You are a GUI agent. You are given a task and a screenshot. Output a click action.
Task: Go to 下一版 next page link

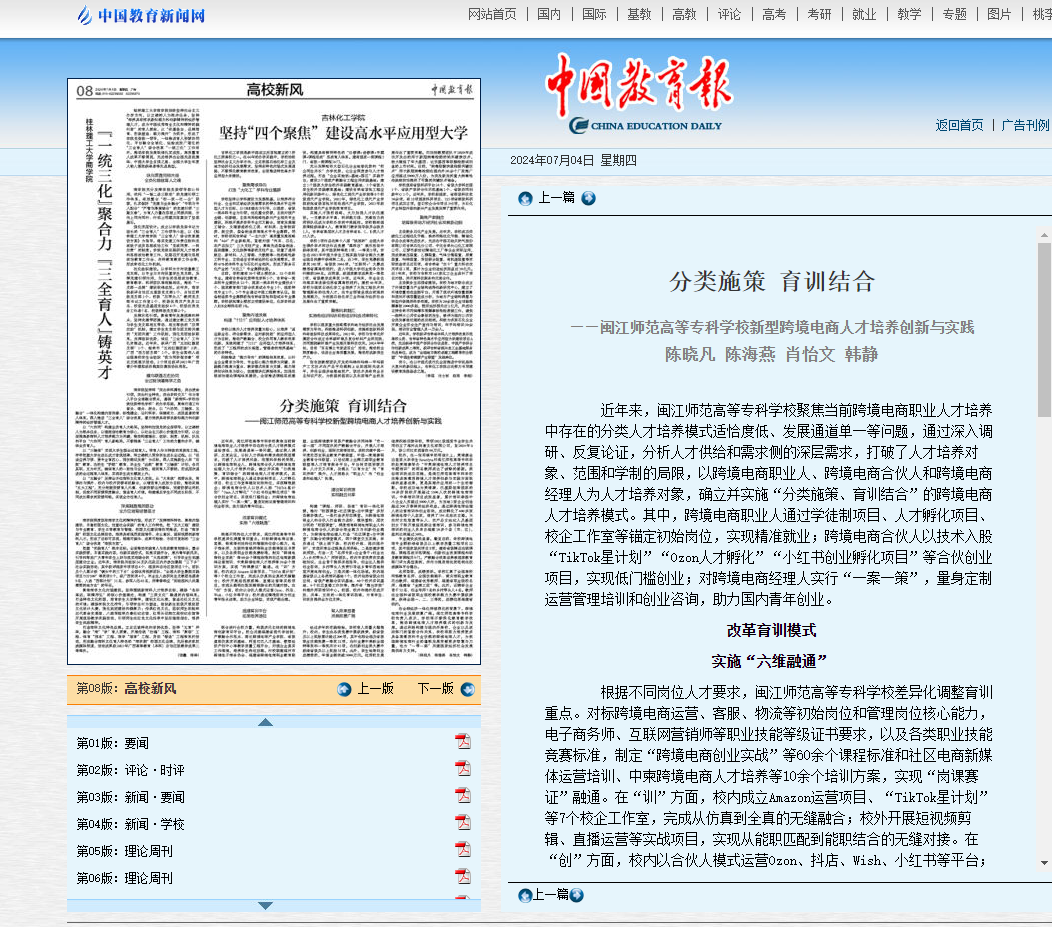point(435,689)
